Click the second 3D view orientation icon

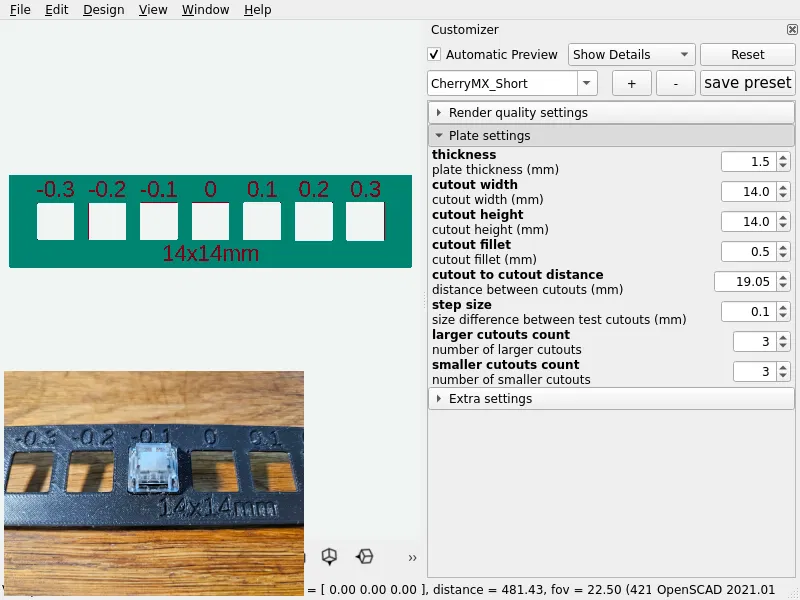364,556
